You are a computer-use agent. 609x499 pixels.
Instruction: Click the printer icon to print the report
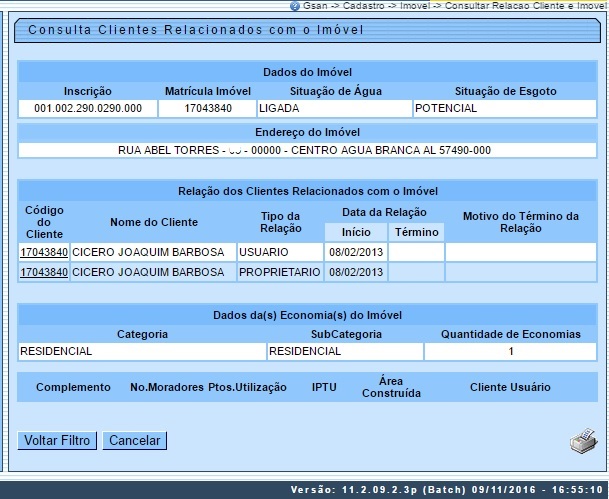(x=583, y=441)
